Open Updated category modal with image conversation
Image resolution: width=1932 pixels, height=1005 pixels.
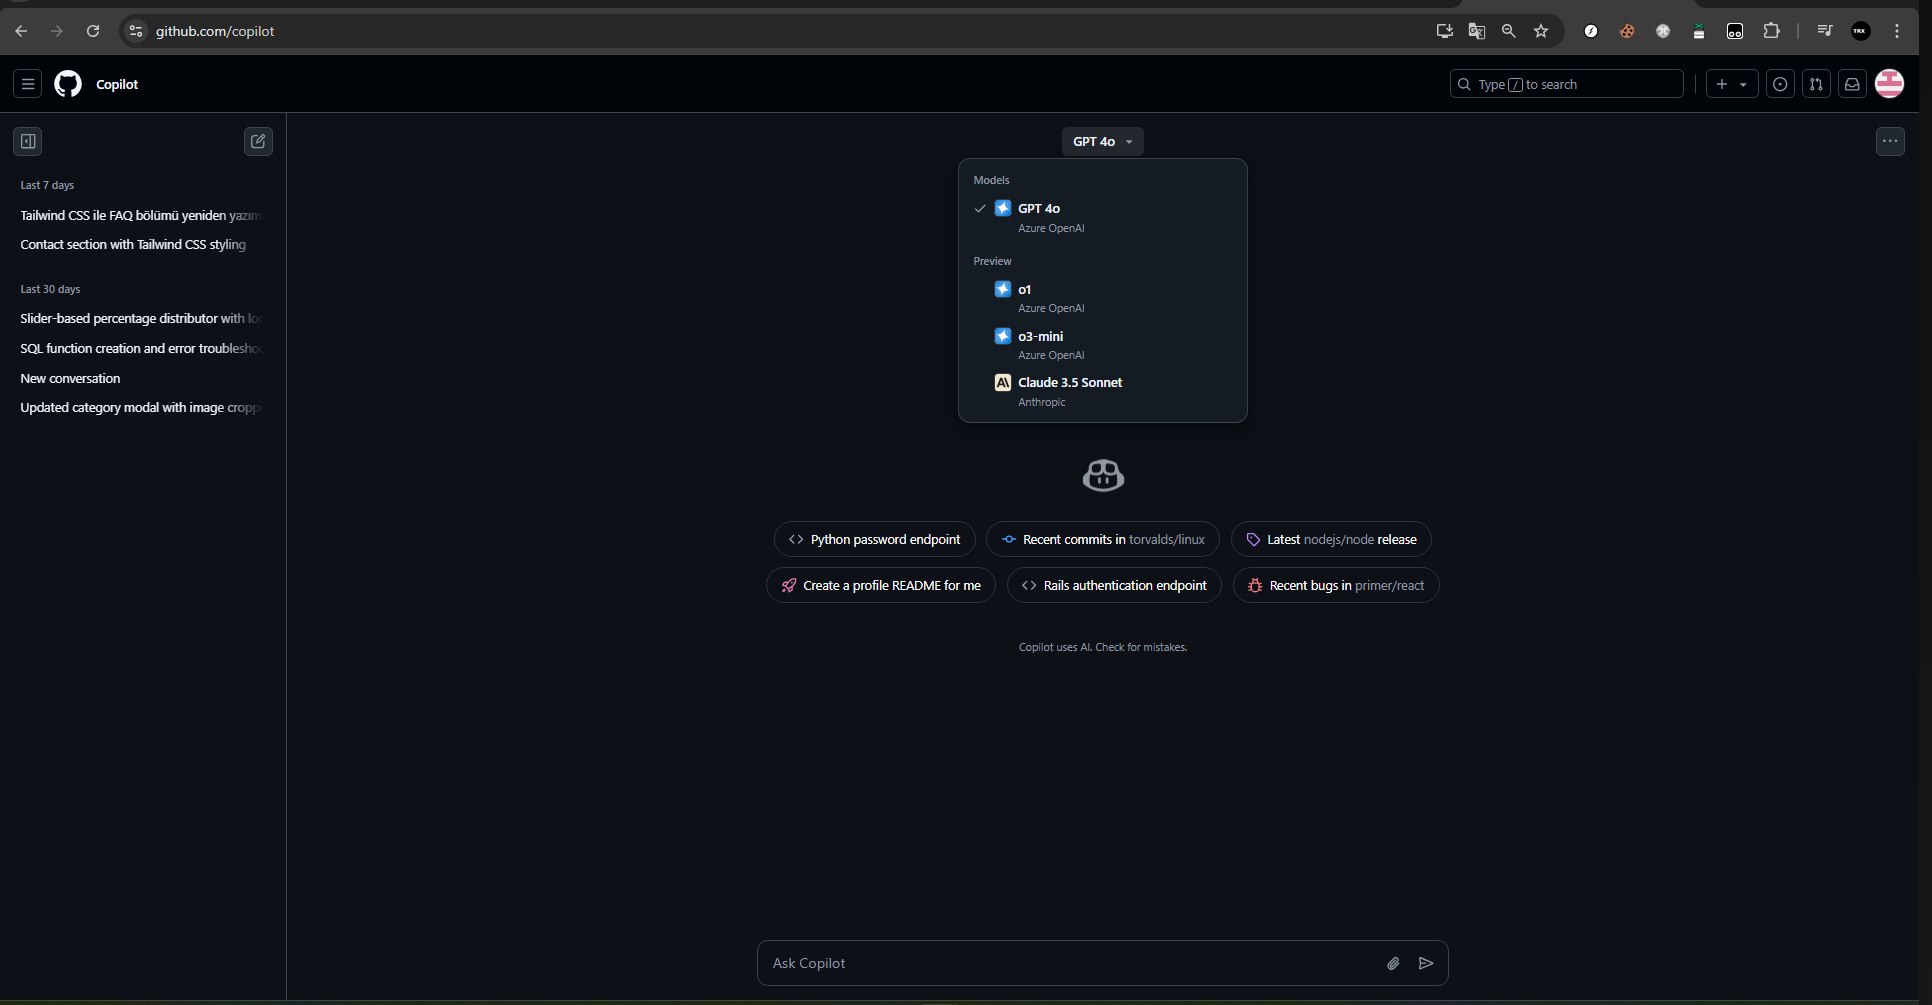click(x=142, y=407)
